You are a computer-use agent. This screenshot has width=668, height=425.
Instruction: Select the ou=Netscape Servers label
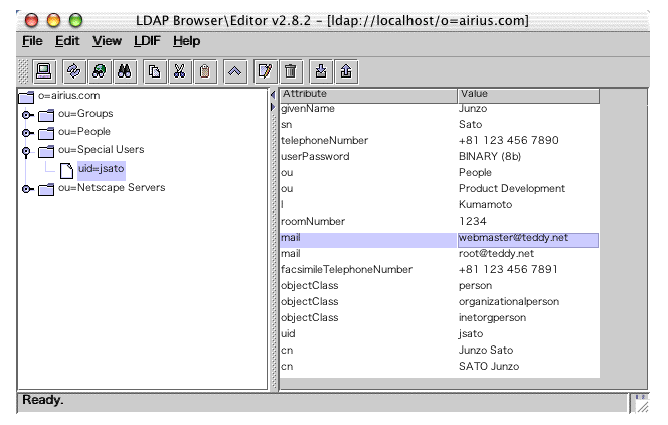(x=112, y=188)
